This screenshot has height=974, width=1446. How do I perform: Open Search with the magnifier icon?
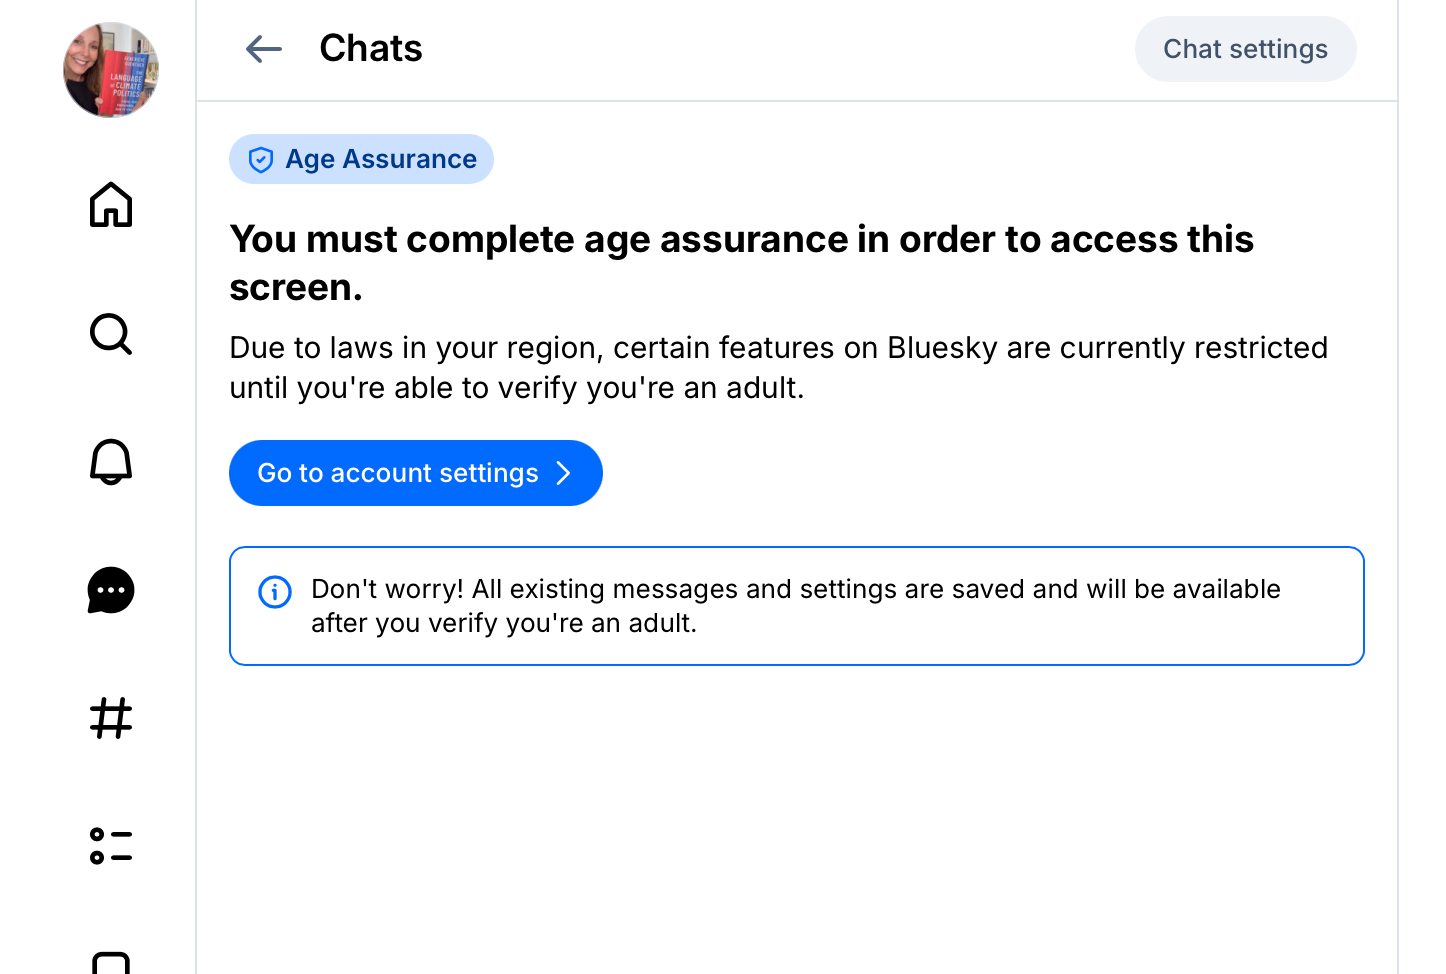(111, 334)
